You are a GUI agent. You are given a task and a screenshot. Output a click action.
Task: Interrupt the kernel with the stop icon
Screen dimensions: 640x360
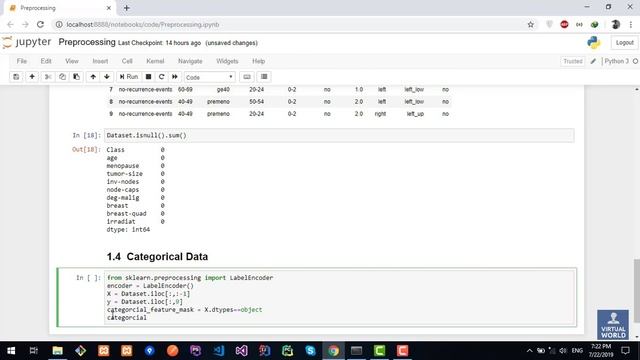tap(149, 77)
